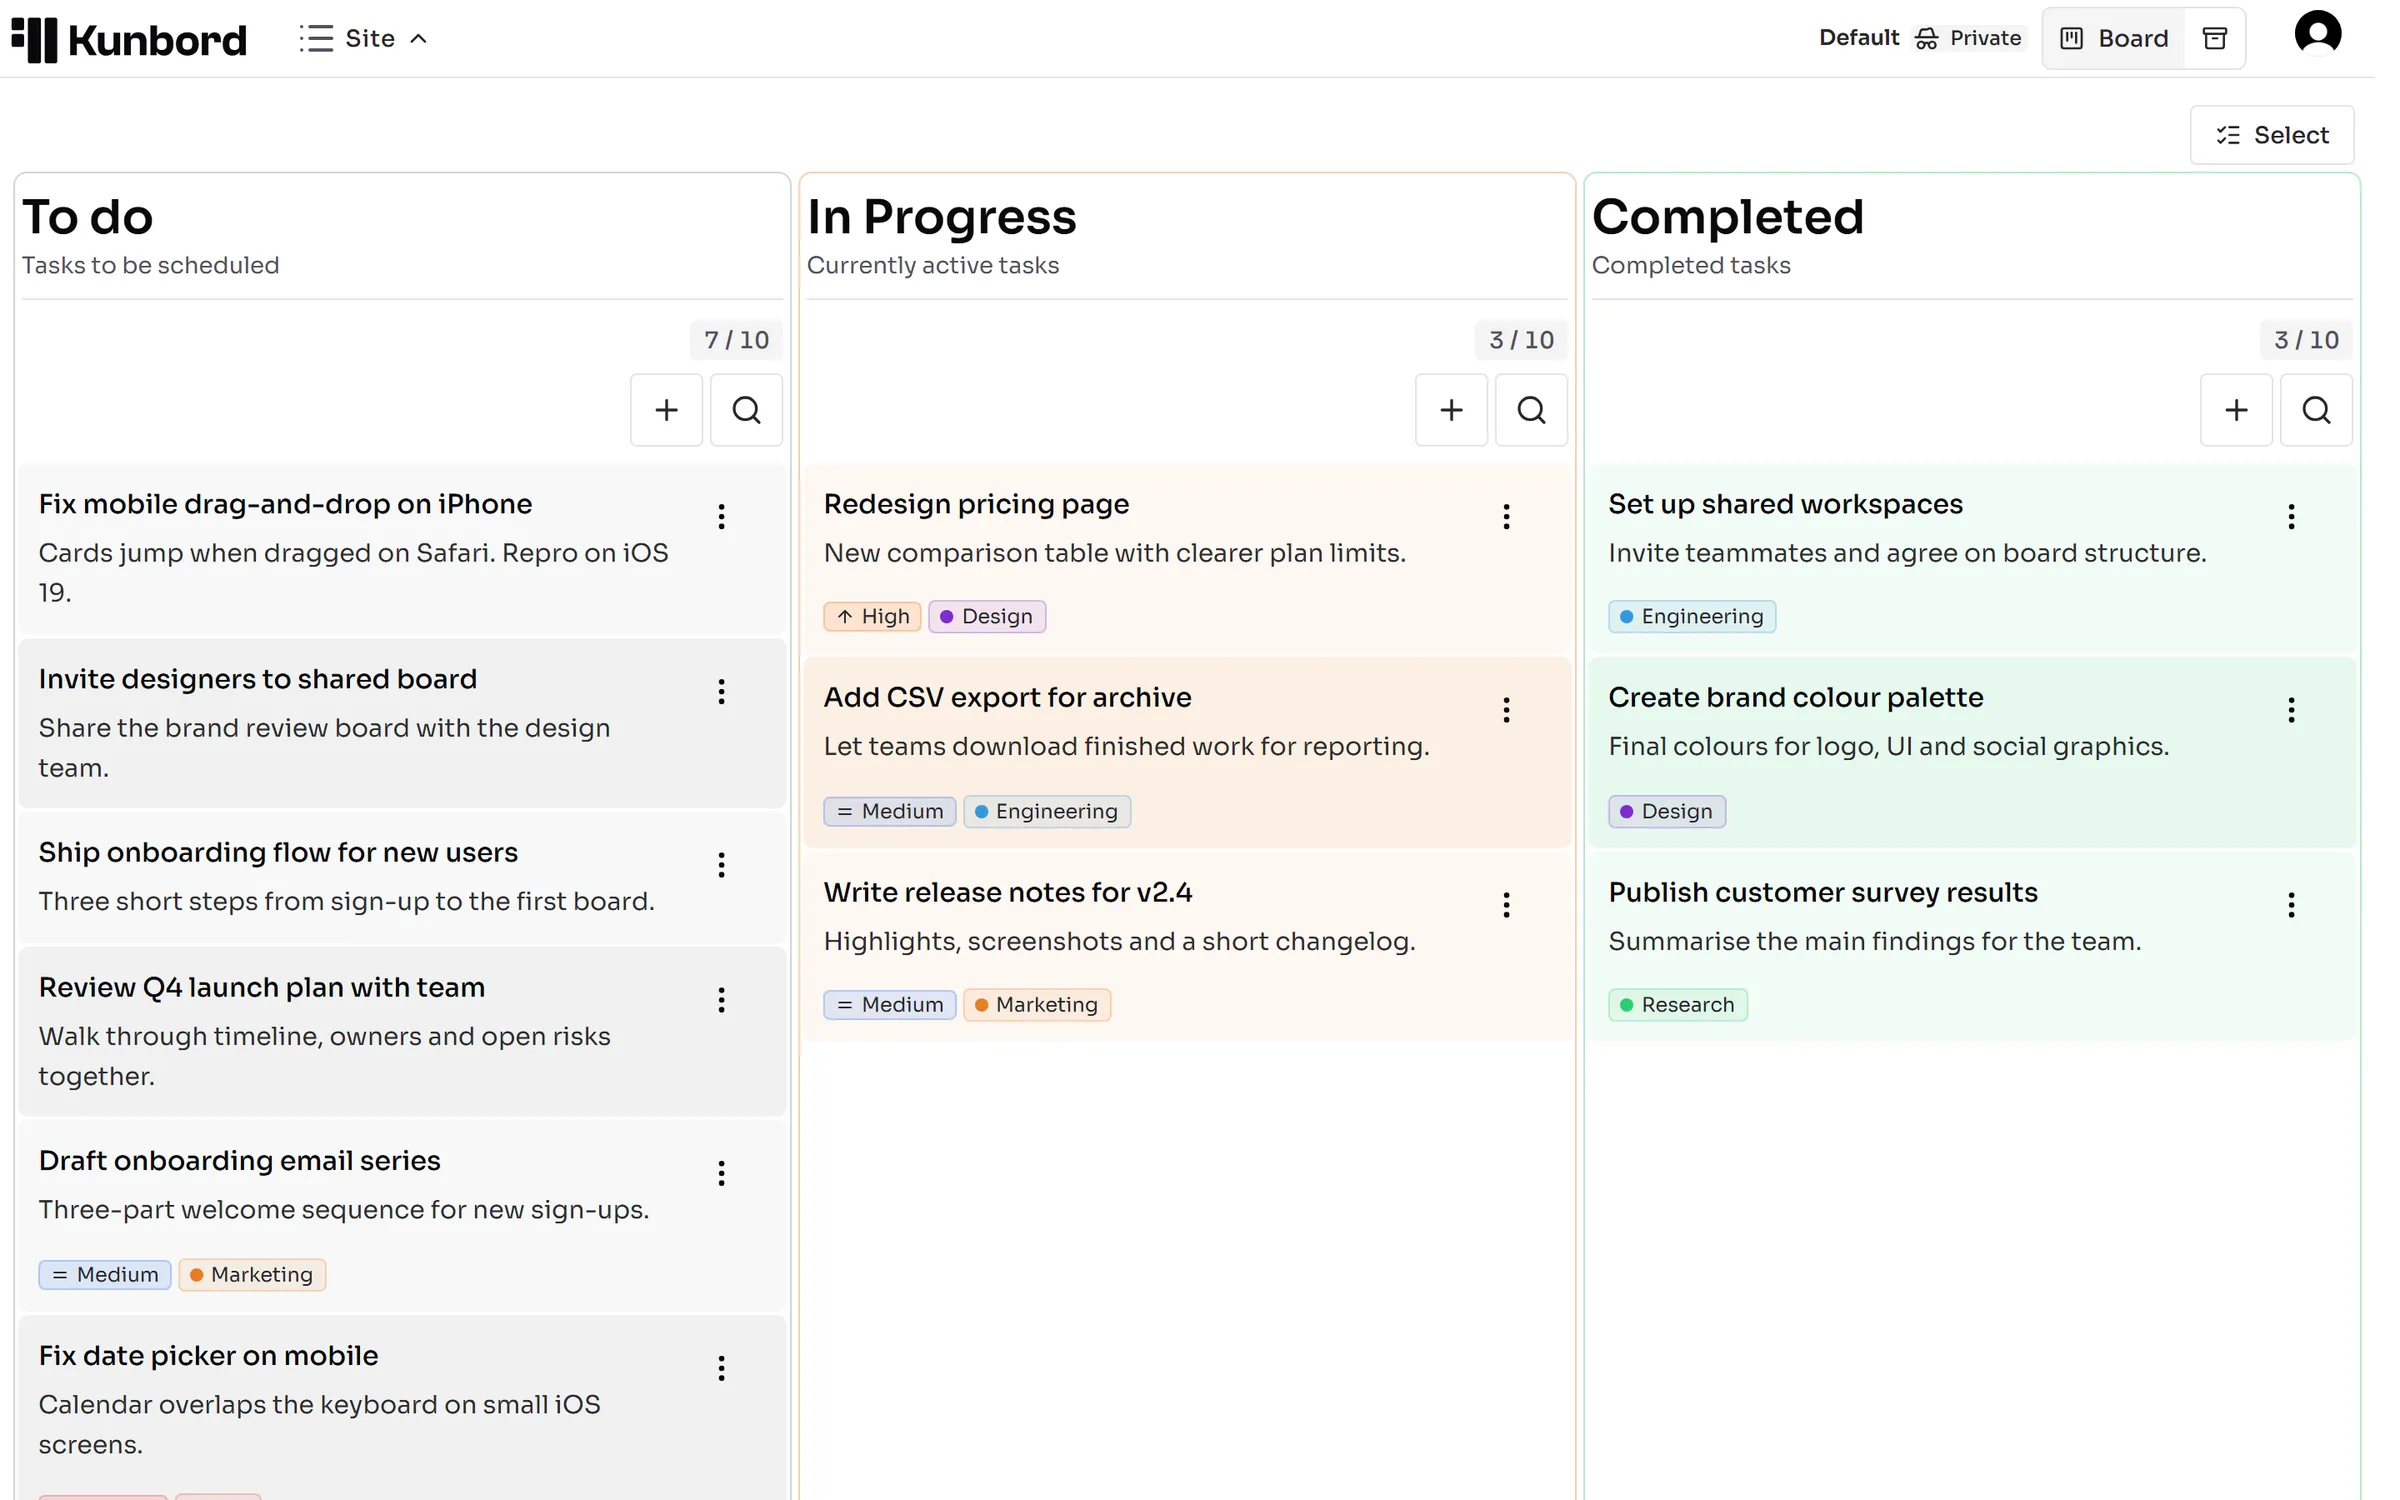Open menu for Fix mobile drag-and-drop card
Screen dimensions: 2400x1500
[721, 517]
